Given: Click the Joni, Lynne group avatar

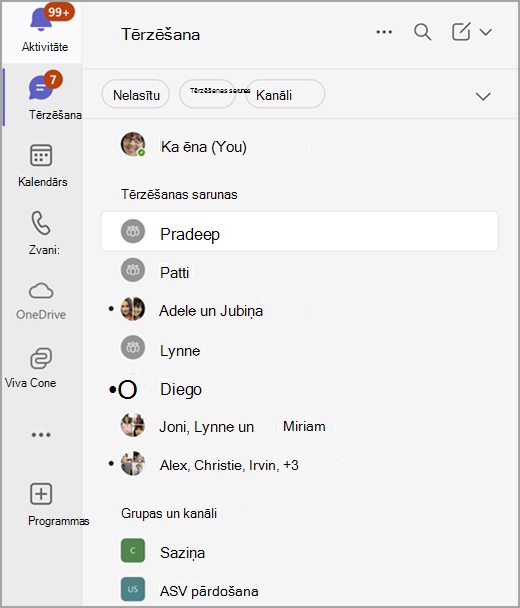Looking at the screenshot, I should [x=133, y=425].
